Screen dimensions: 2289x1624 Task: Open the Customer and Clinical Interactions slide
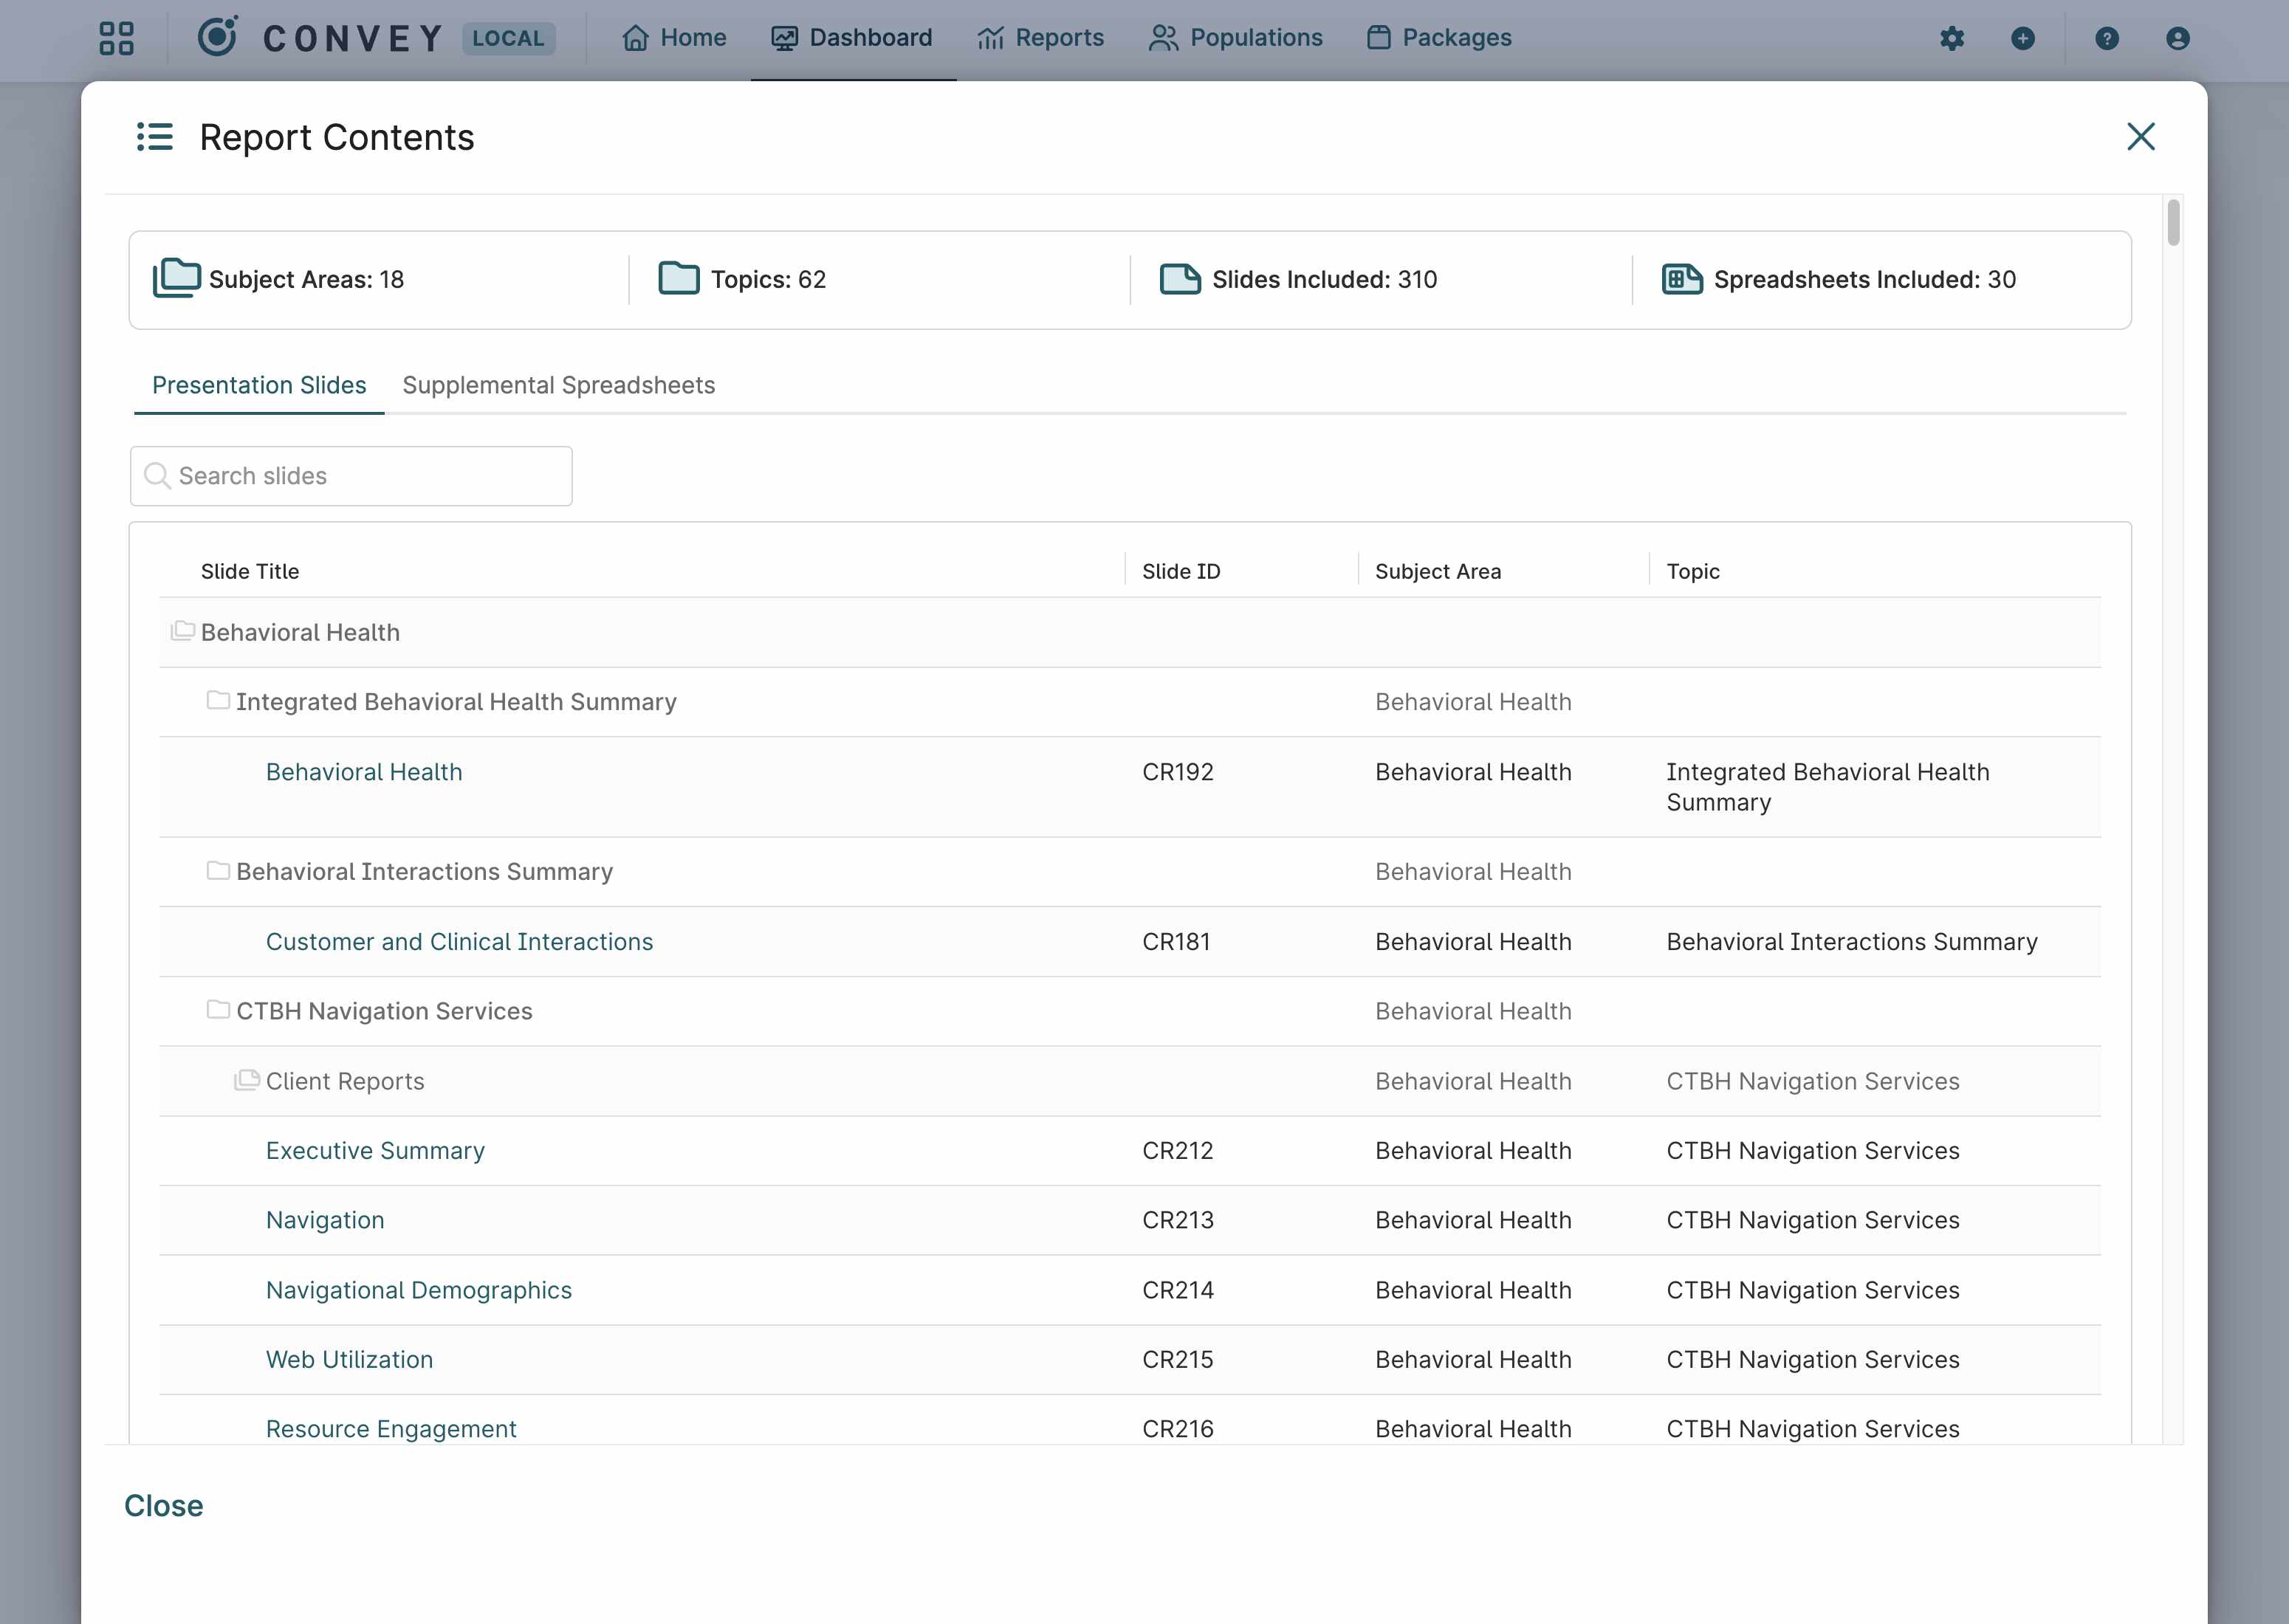point(459,941)
